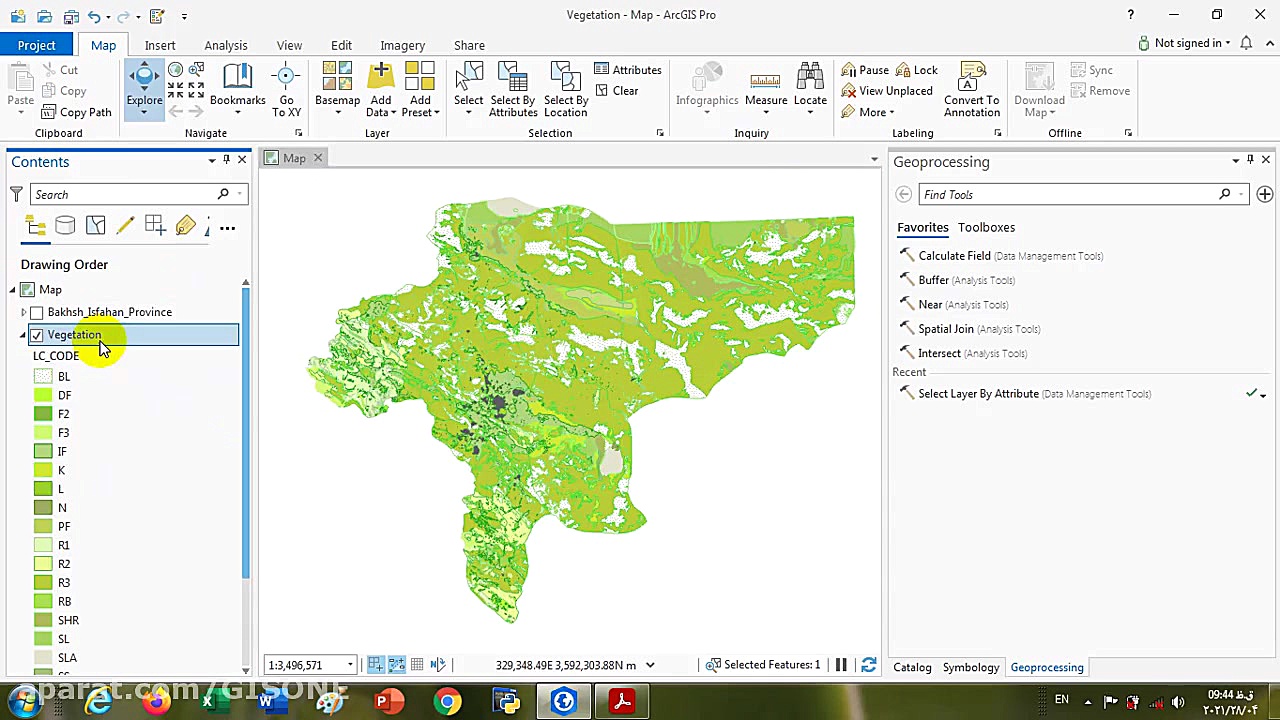1280x720 pixels.
Task: Click Convert To Annotation in the ribbon
Action: 971,90
